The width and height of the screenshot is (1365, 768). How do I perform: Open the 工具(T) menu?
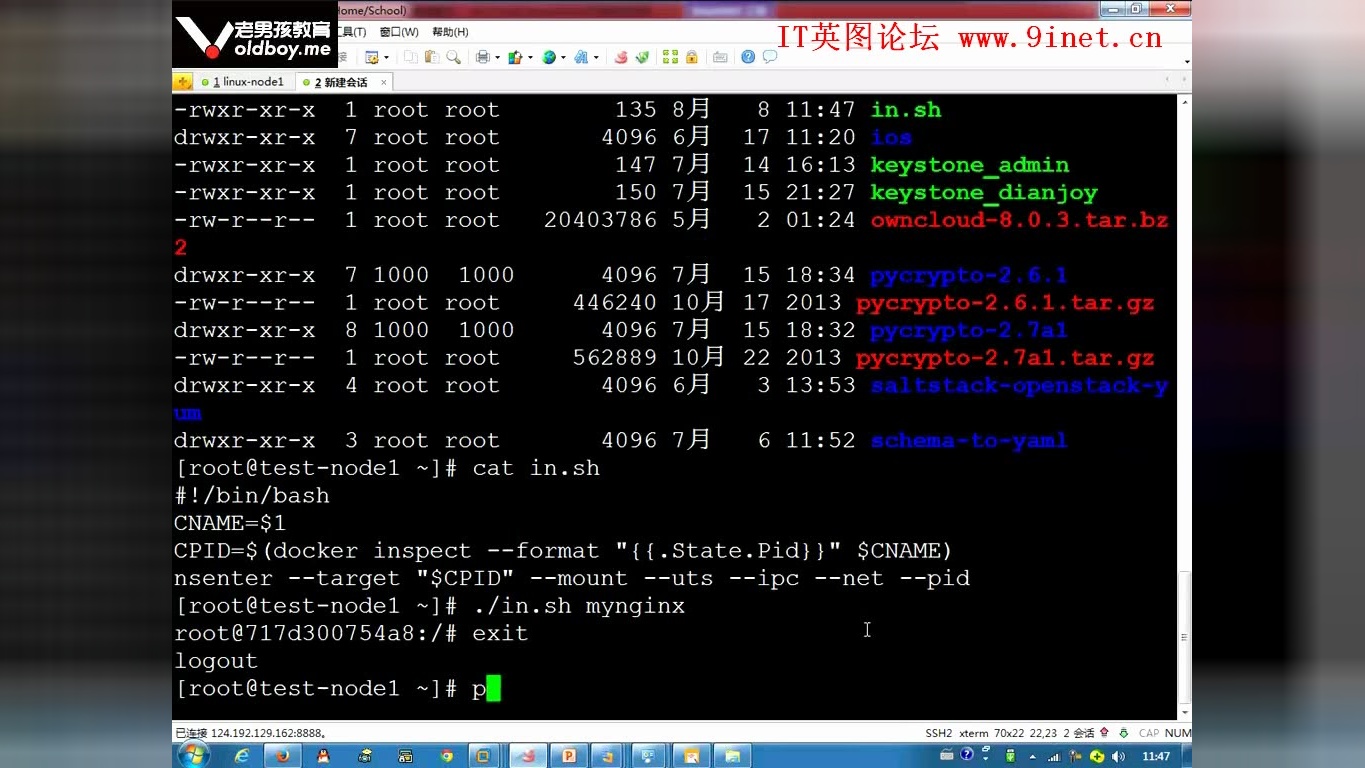pos(353,32)
